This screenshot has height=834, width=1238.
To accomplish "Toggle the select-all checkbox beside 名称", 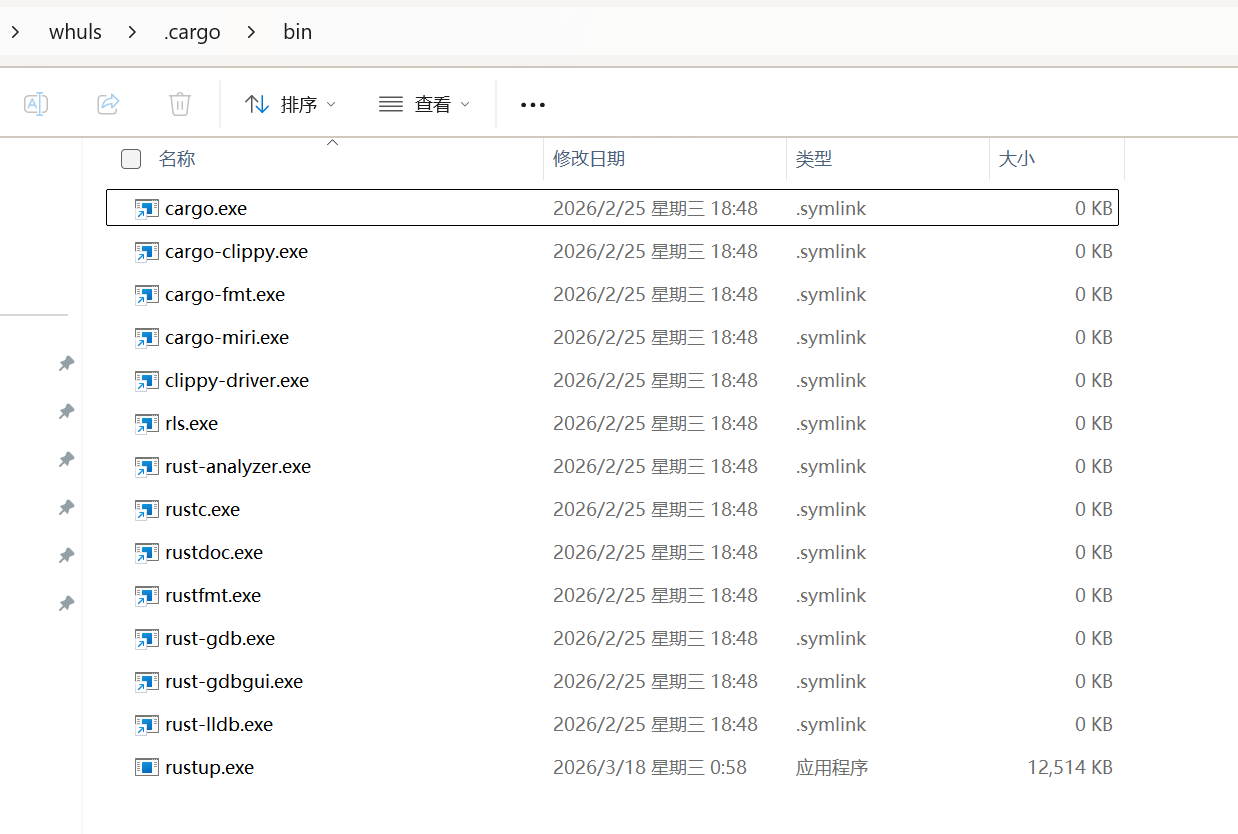I will coord(131,159).
